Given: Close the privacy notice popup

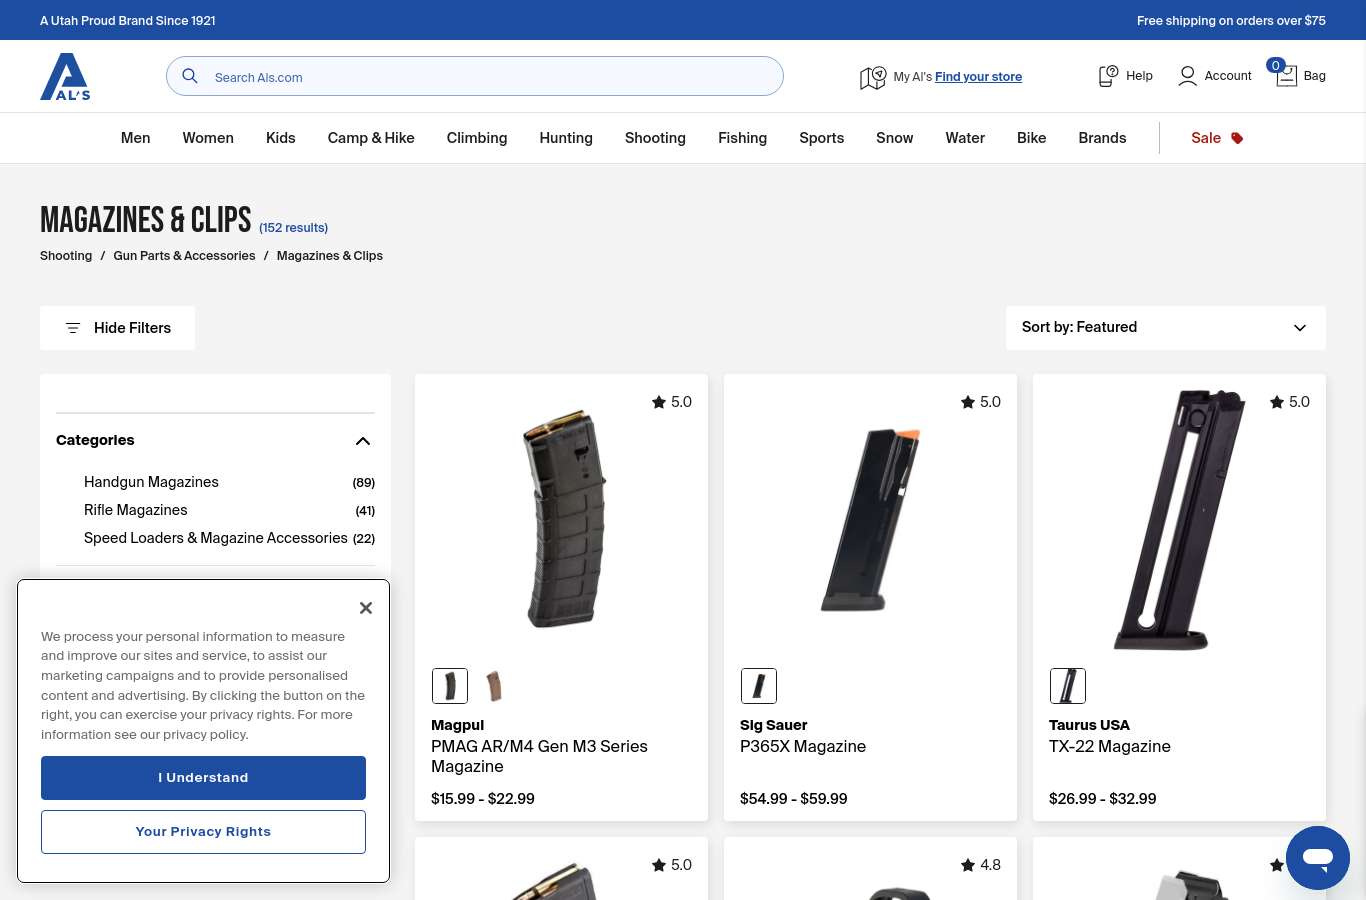Looking at the screenshot, I should tap(366, 608).
